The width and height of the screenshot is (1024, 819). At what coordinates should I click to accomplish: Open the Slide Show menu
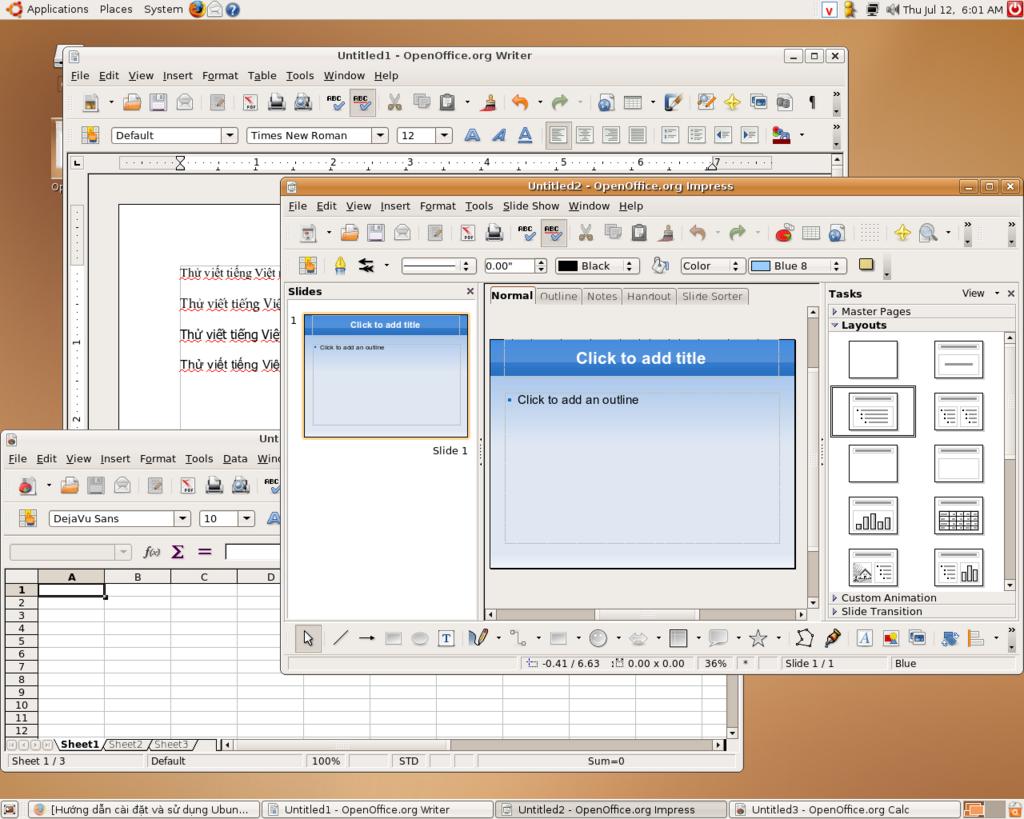(x=530, y=206)
